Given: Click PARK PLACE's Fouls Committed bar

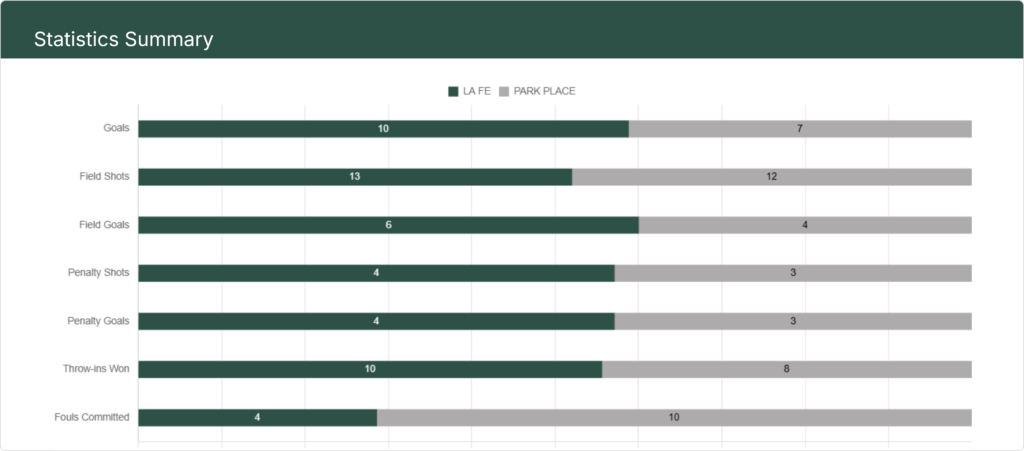Looking at the screenshot, I should point(674,417).
